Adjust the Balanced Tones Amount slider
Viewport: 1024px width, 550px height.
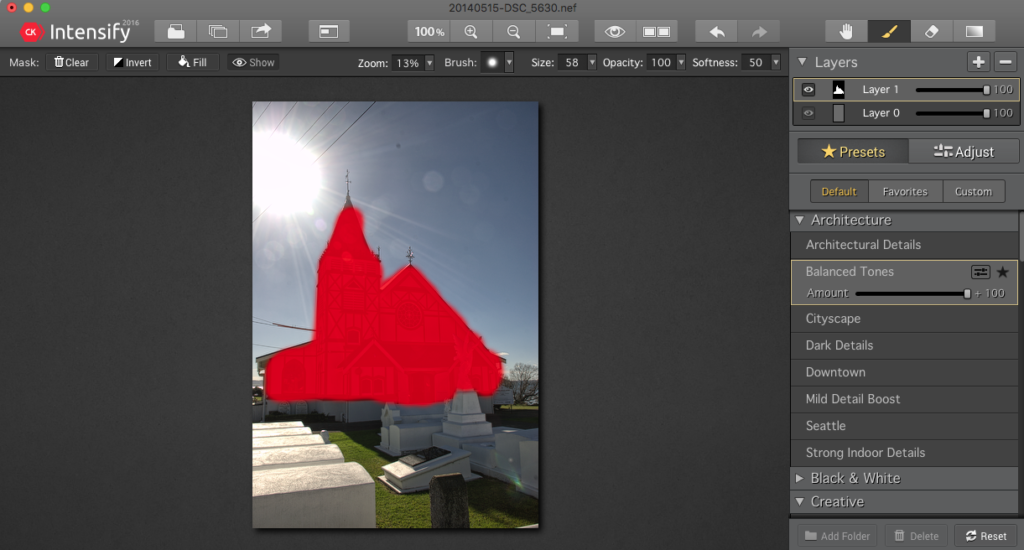(912, 293)
